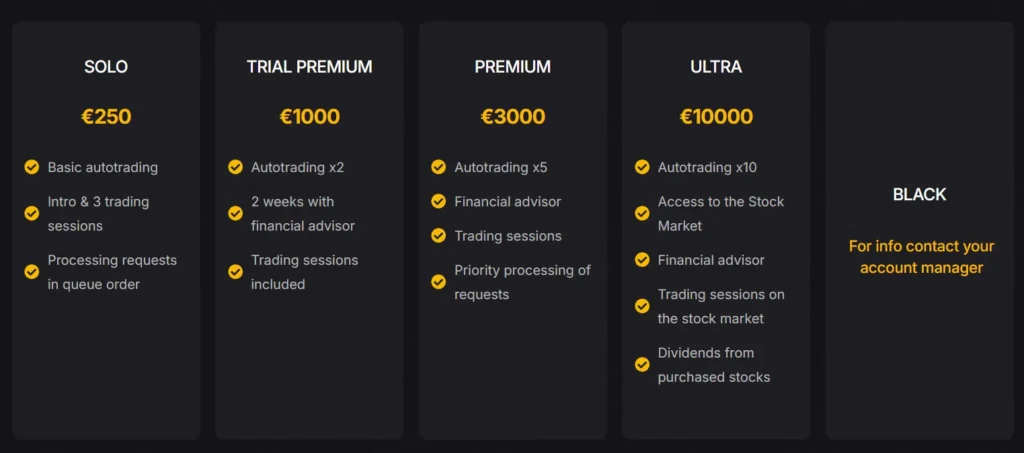This screenshot has height=453, width=1024.
Task: Click the BLACK plan title
Action: click(x=919, y=194)
